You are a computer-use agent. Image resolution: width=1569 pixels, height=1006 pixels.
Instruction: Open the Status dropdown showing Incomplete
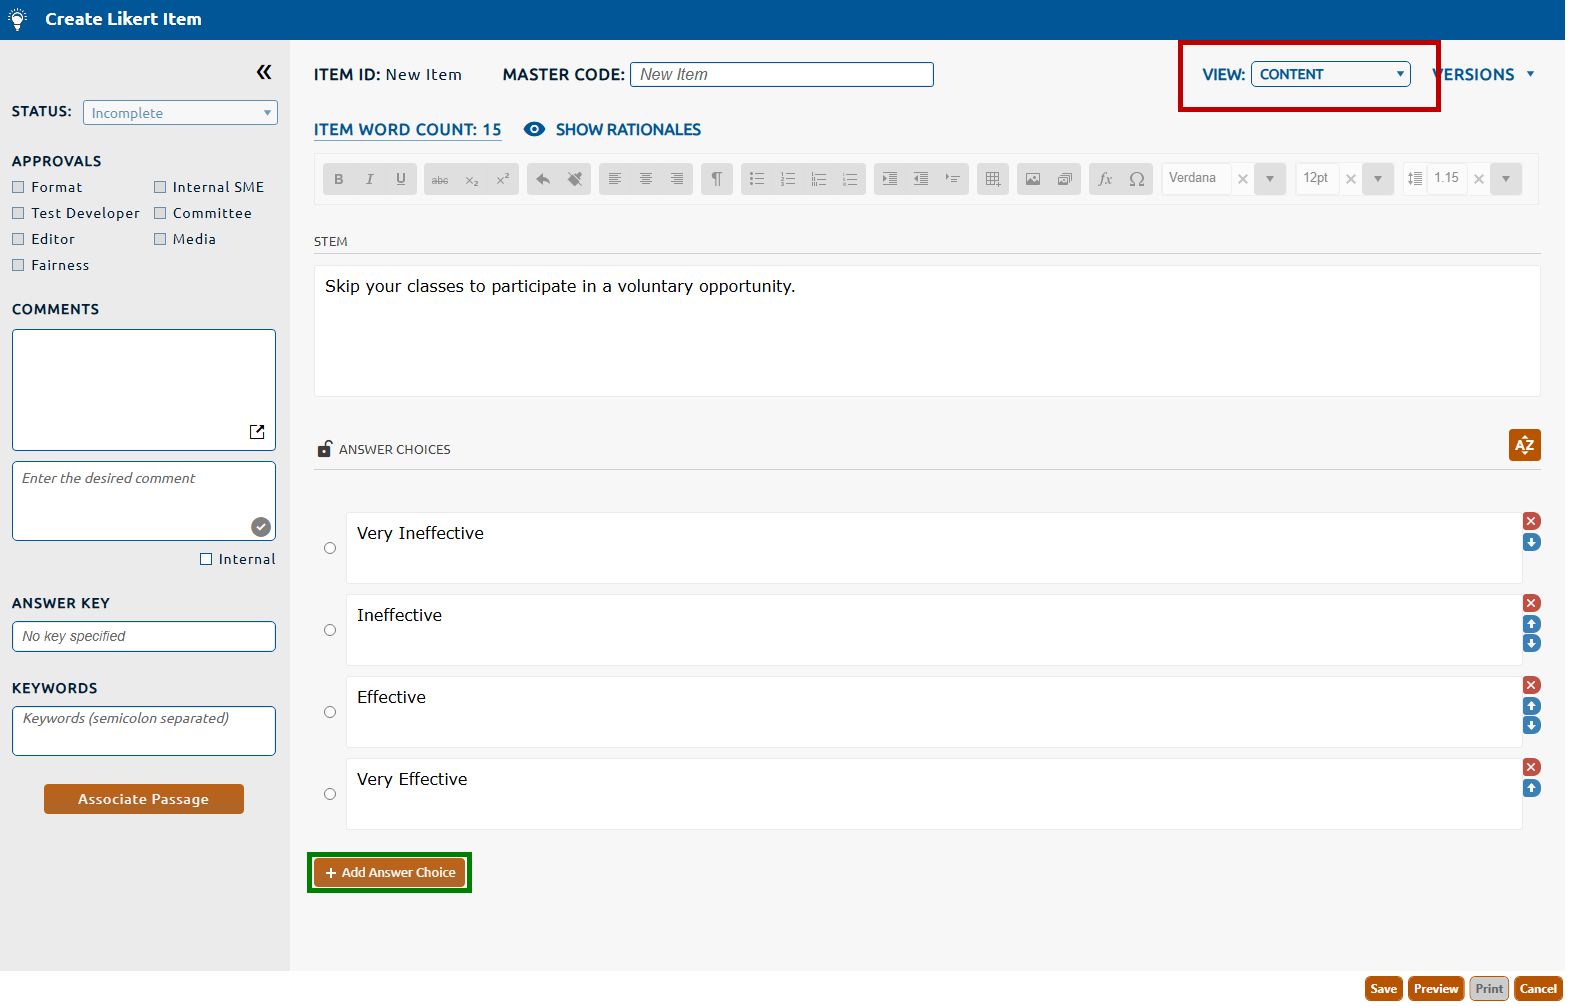pos(180,113)
